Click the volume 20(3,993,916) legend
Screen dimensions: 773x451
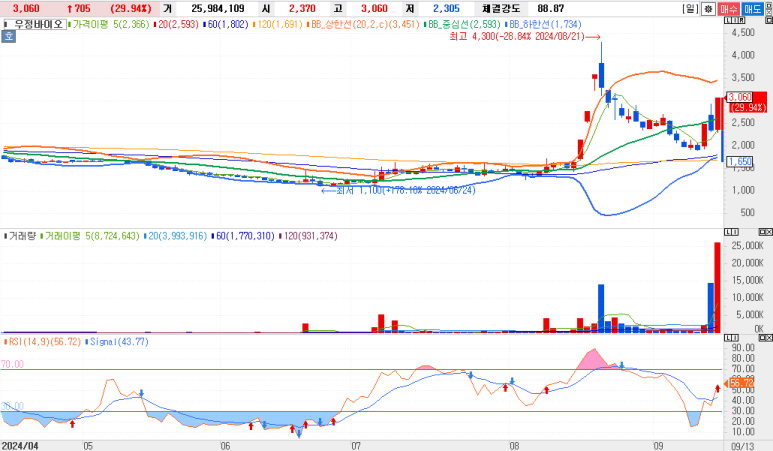176,236
